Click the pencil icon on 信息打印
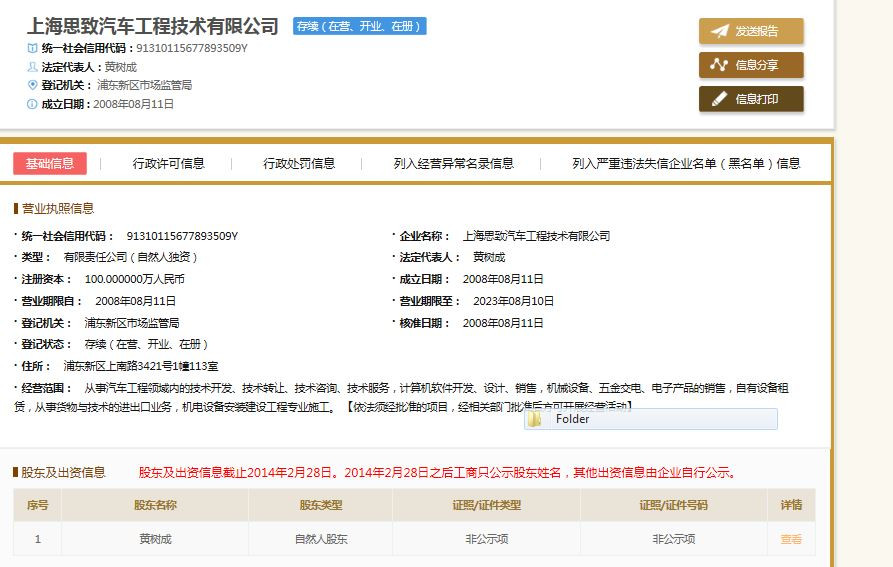 click(719, 99)
